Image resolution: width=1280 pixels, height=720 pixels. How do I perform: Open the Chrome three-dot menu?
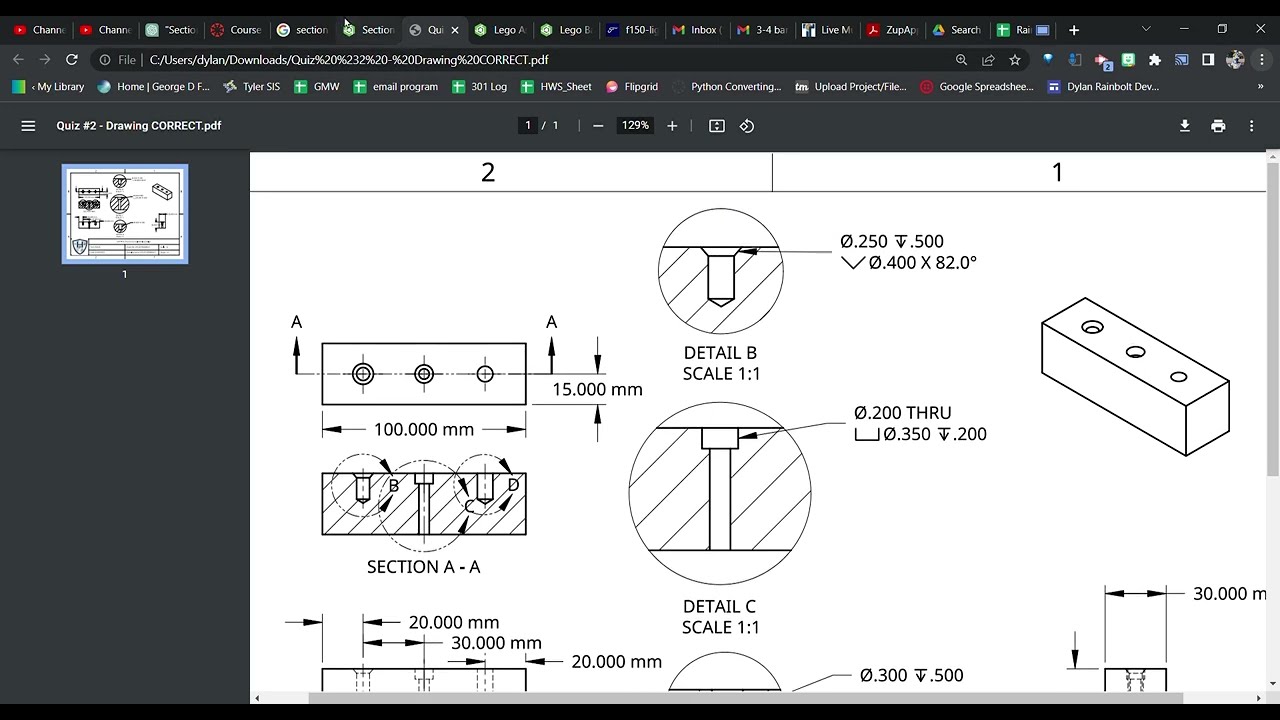click(x=1261, y=60)
